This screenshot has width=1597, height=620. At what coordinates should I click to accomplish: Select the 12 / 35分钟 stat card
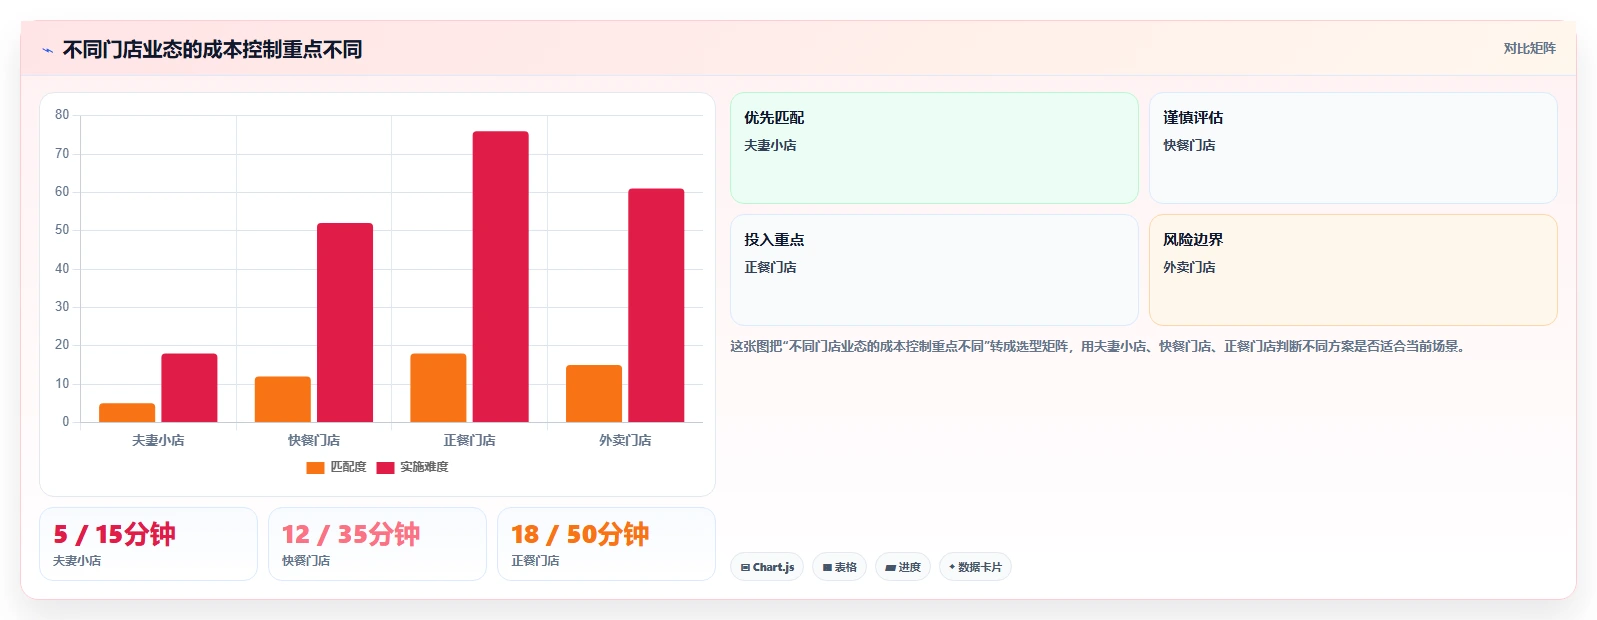[x=377, y=544]
